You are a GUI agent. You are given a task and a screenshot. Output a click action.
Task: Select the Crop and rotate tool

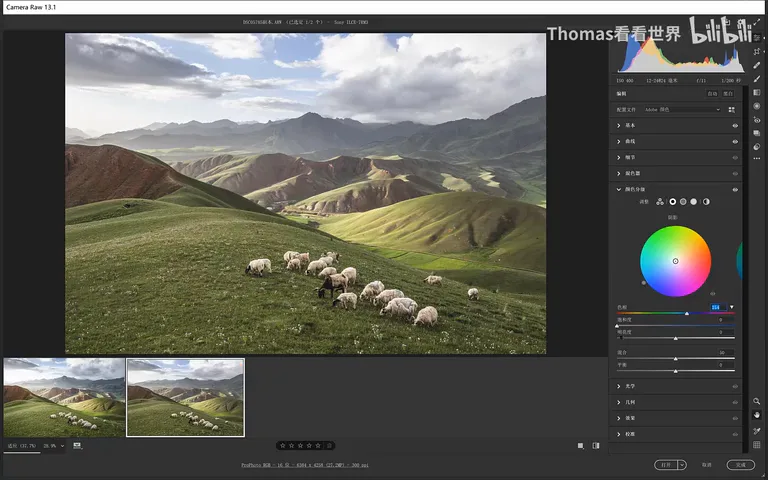pos(757,51)
